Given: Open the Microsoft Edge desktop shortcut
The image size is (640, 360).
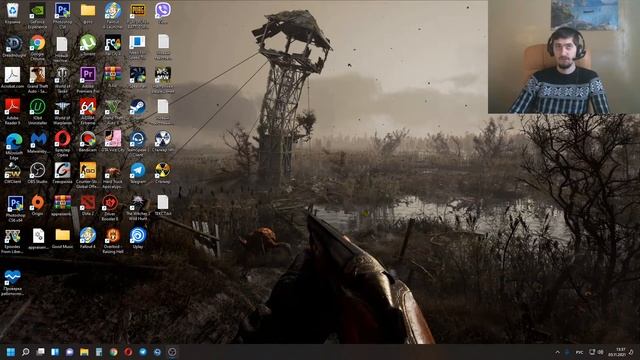Looking at the screenshot, I should 13,145.
